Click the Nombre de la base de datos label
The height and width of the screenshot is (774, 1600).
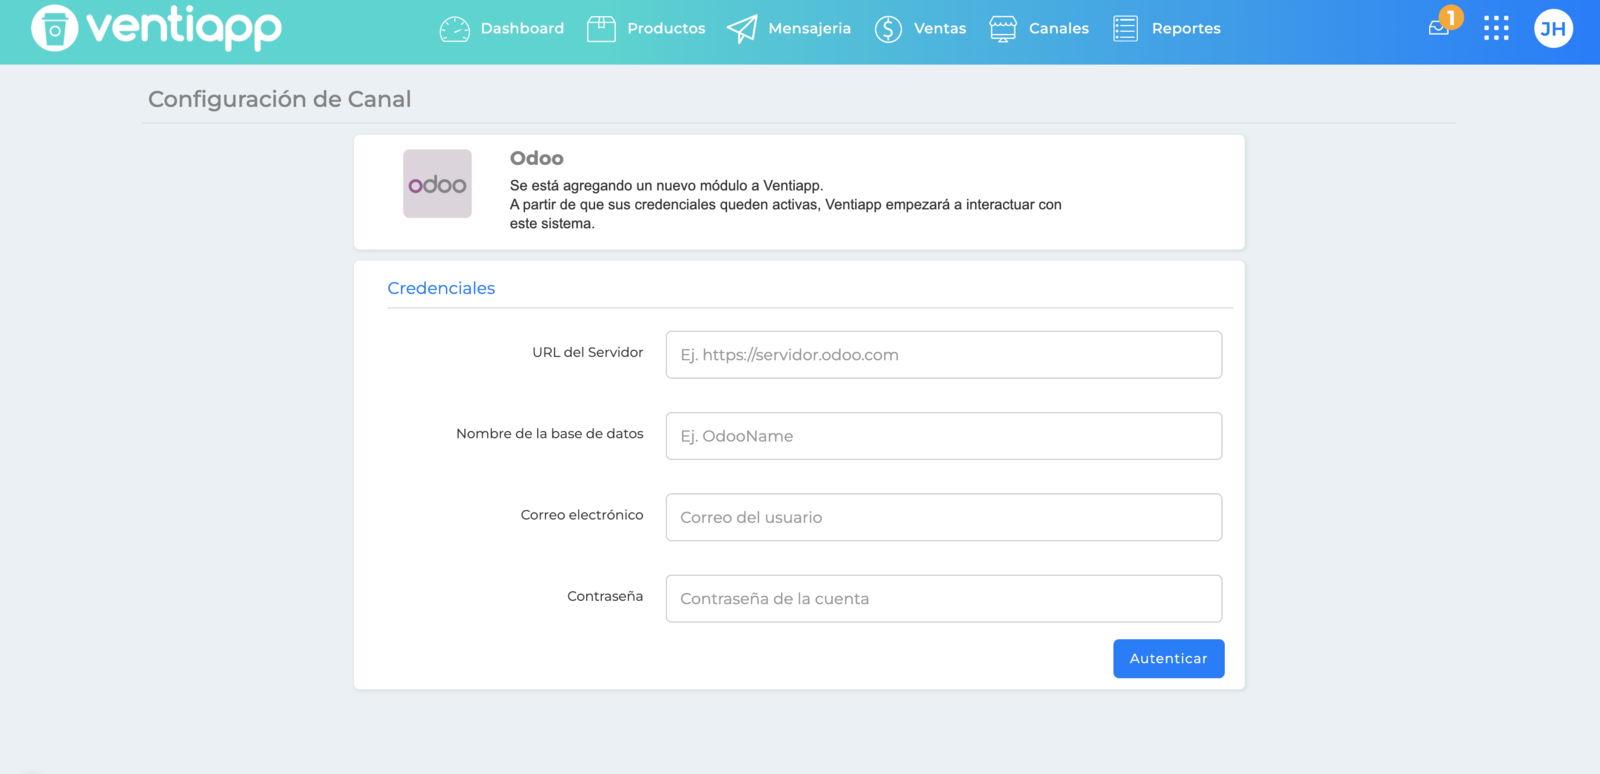click(x=550, y=433)
